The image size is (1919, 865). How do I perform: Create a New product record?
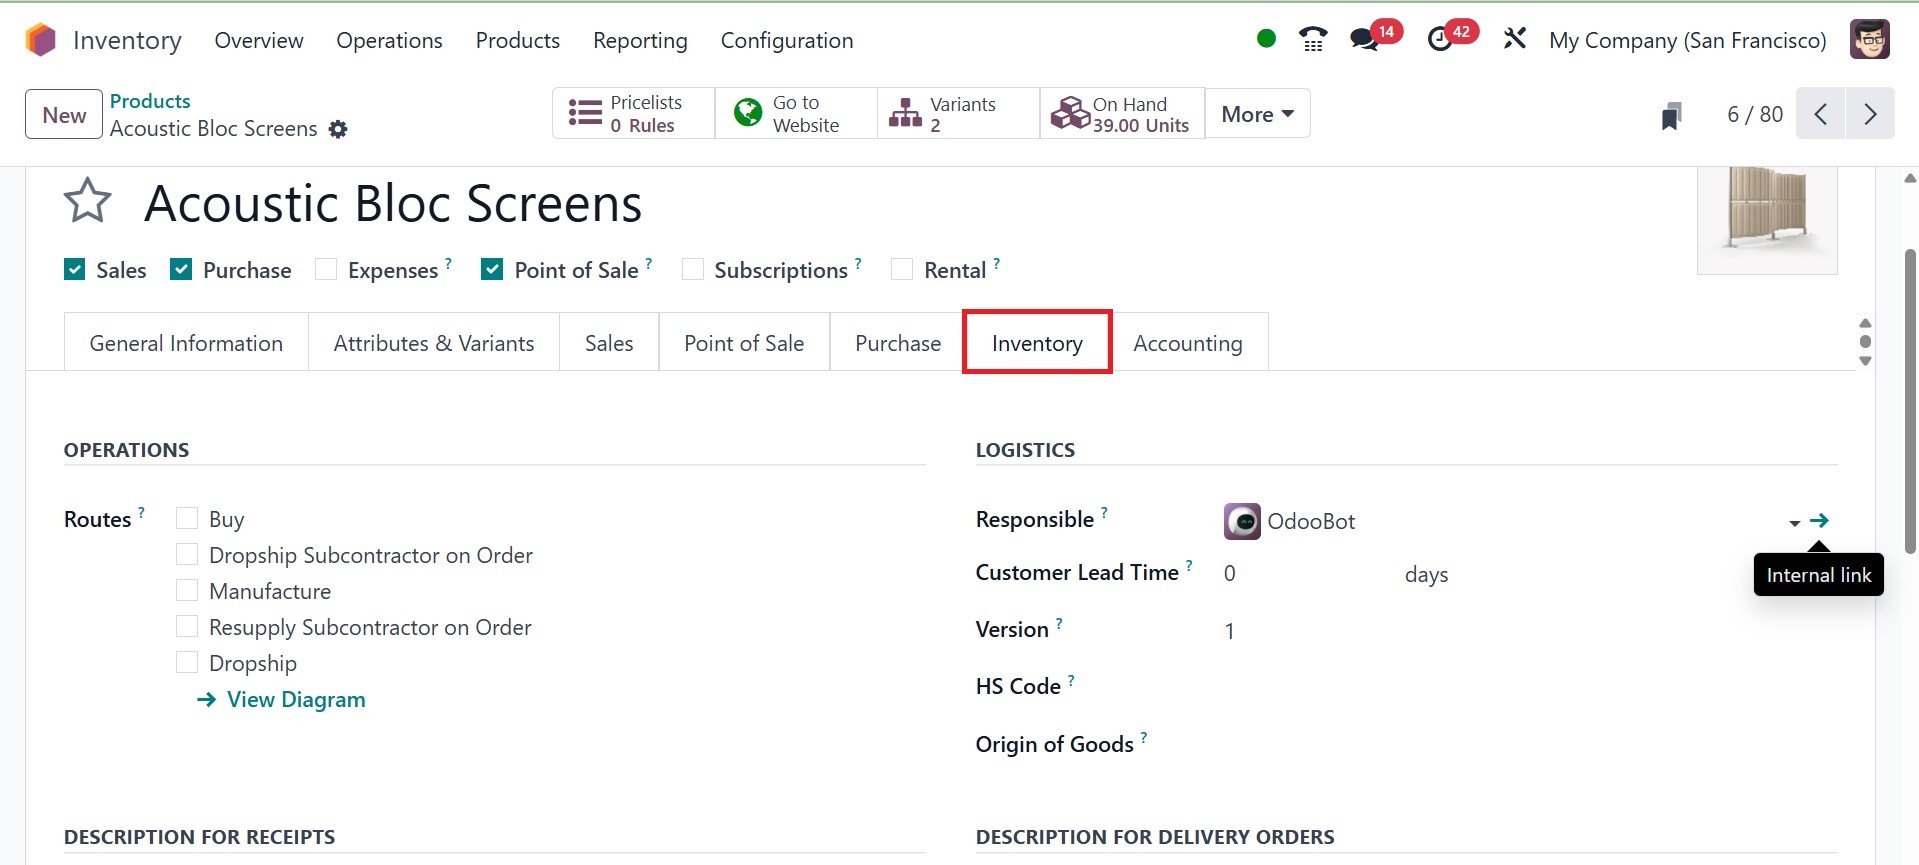point(64,115)
